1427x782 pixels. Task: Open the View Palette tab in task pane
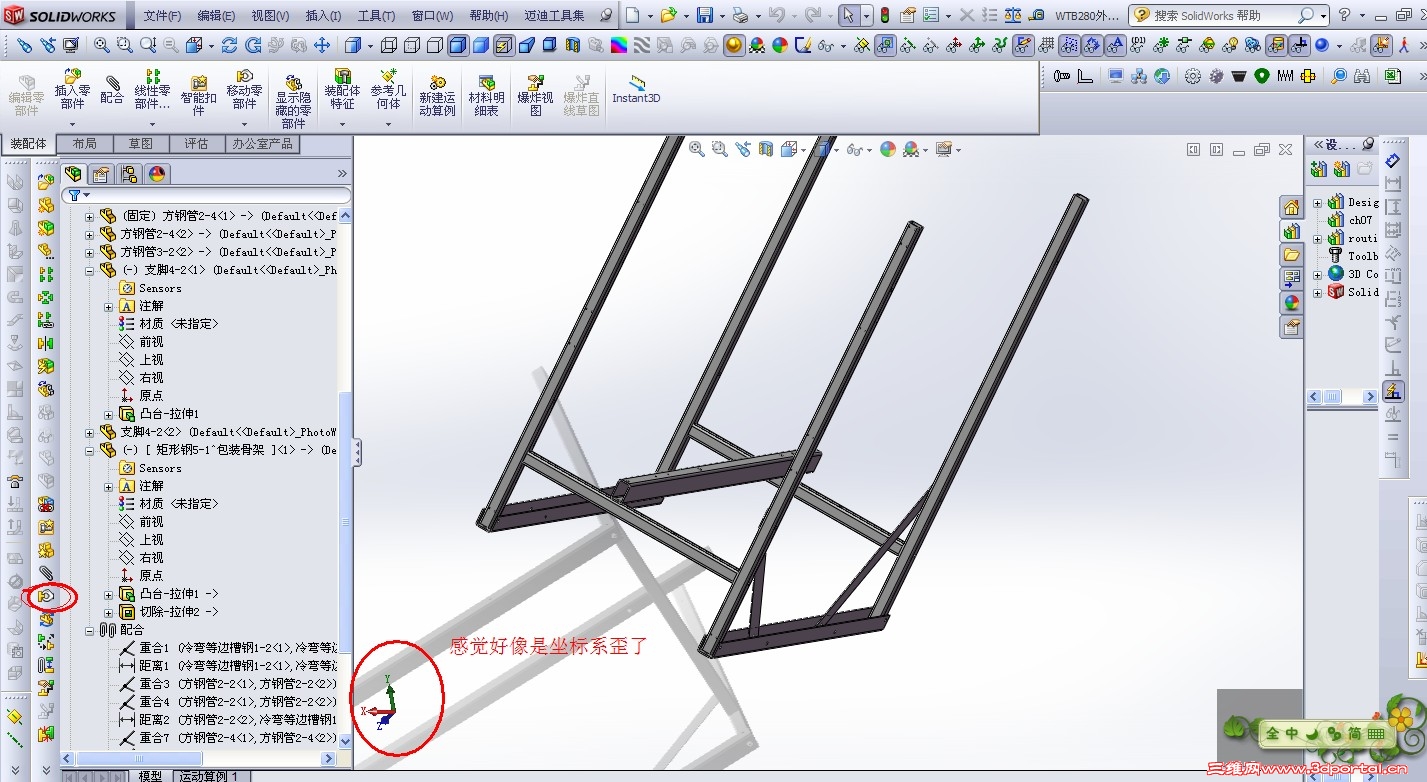(x=1292, y=279)
